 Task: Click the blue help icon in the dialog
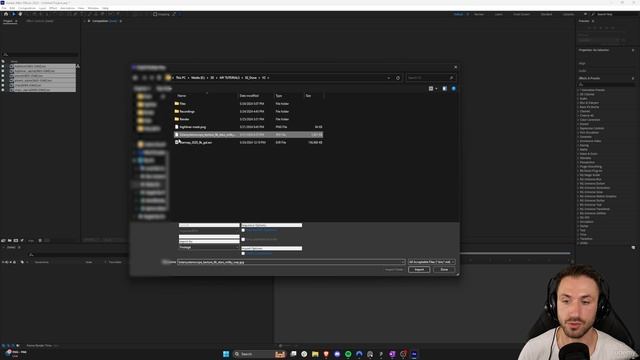[453, 88]
